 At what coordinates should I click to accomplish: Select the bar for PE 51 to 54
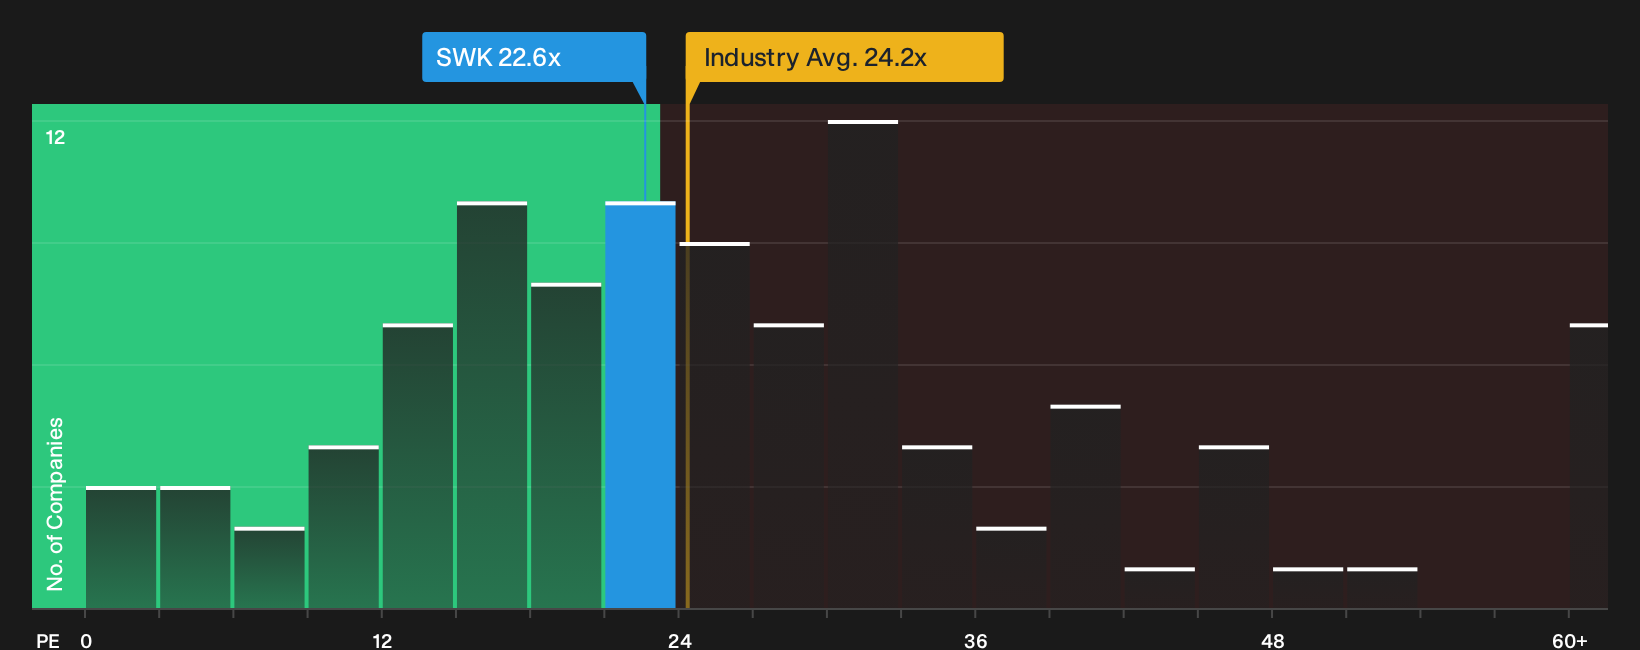coord(1382,588)
